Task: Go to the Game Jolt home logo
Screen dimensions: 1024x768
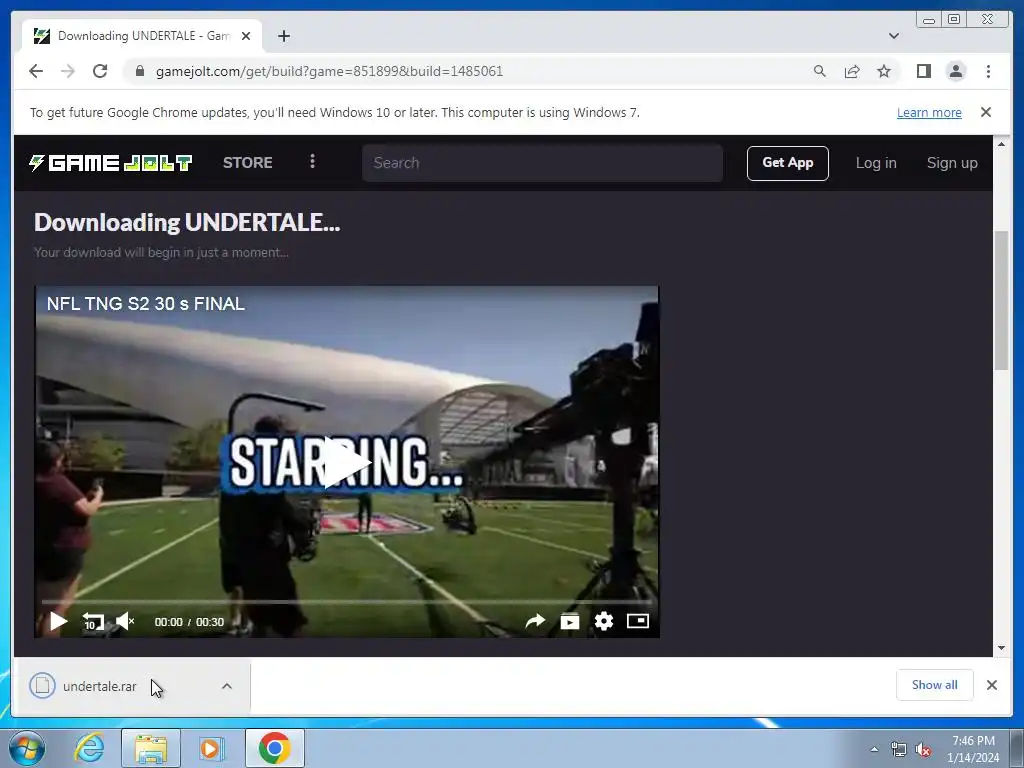Action: [x=110, y=163]
